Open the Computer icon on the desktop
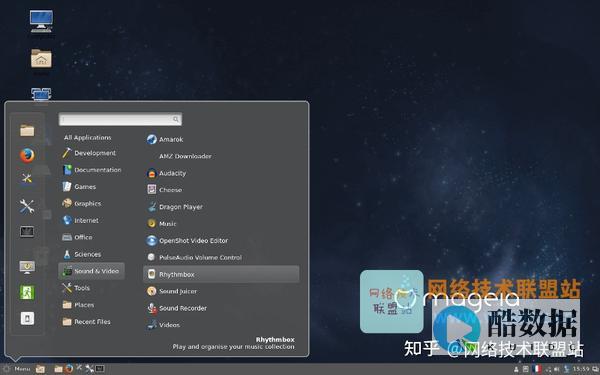 pyautogui.click(x=41, y=21)
